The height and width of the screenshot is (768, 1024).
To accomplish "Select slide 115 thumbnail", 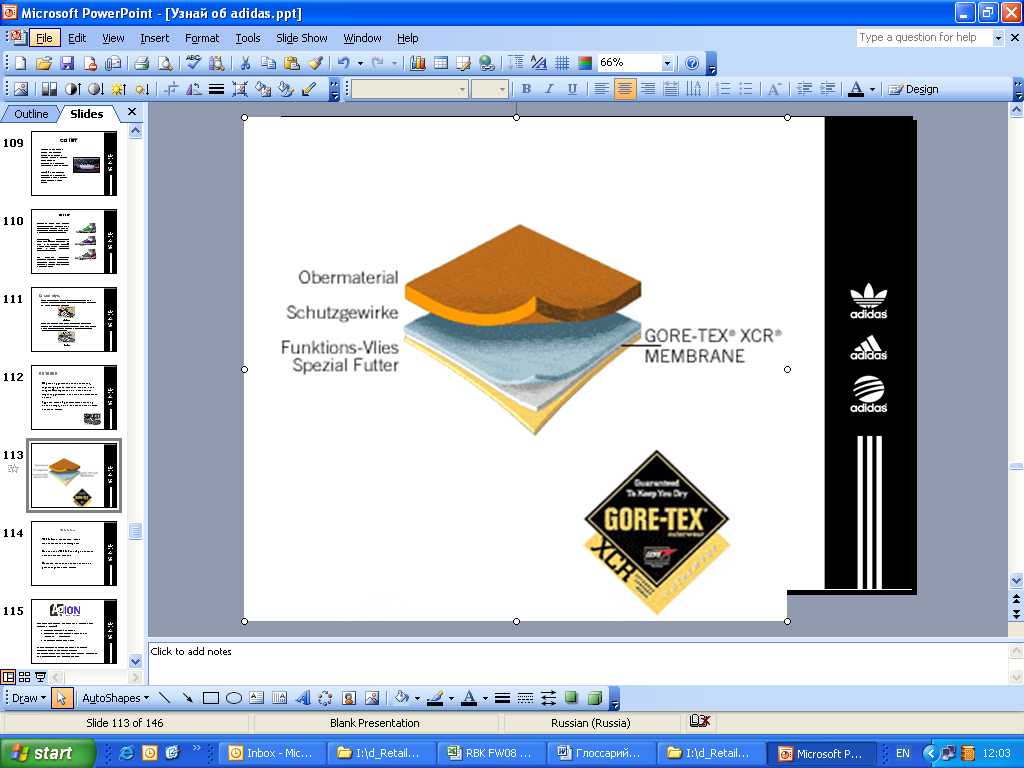I will pos(74,632).
